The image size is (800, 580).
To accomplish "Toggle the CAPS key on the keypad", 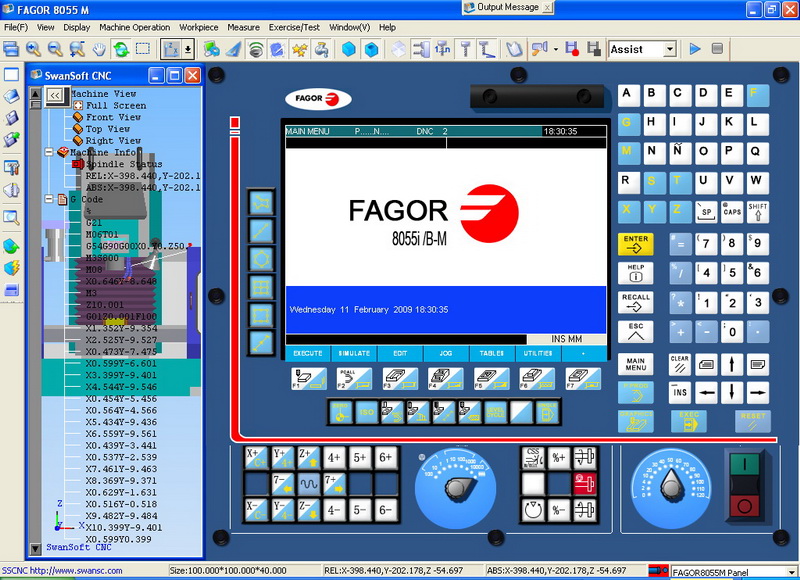I will tap(732, 212).
